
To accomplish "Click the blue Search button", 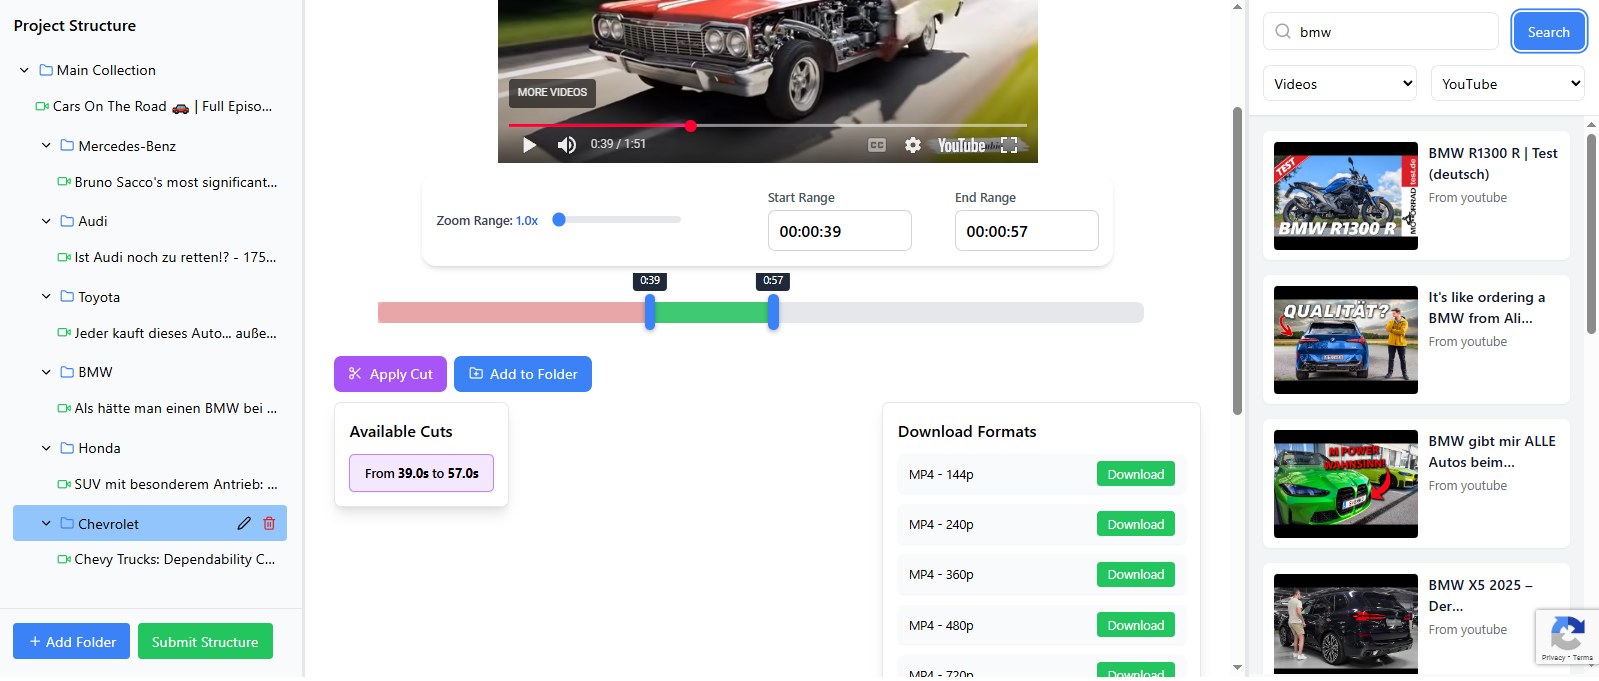I will pyautogui.click(x=1548, y=32).
